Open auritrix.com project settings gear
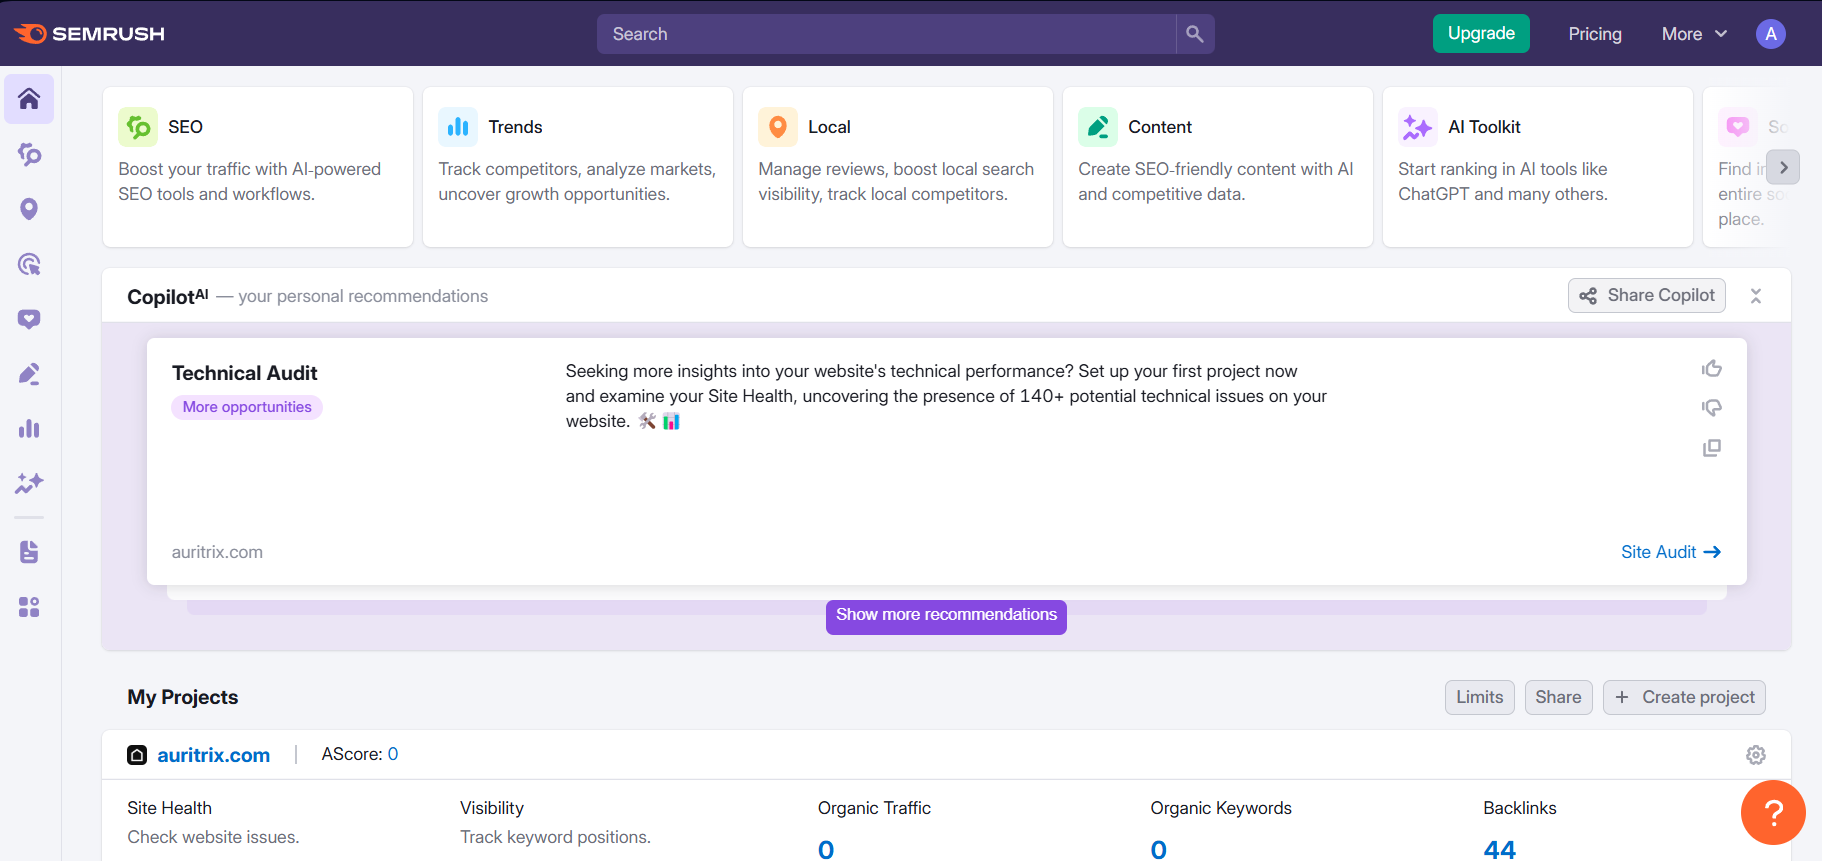This screenshot has width=1822, height=861. [x=1756, y=755]
